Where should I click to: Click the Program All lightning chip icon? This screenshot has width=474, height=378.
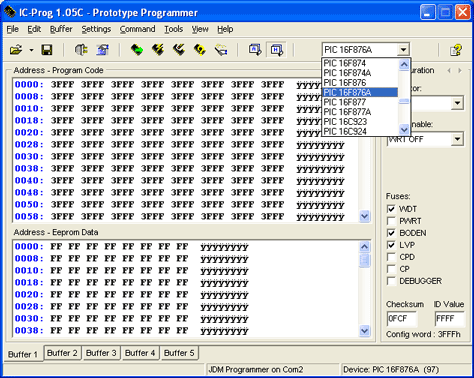tap(158, 50)
